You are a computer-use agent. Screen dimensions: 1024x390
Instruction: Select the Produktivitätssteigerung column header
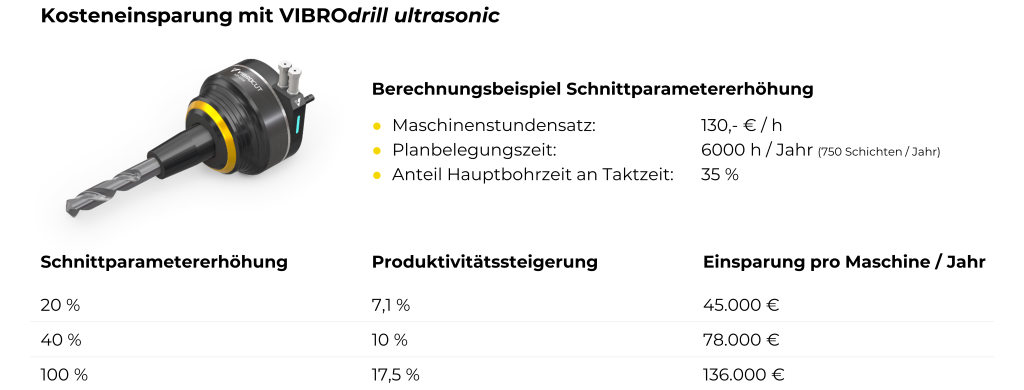[x=485, y=262]
